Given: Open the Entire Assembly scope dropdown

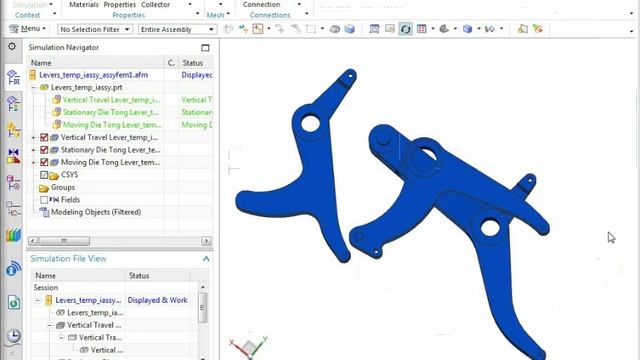Looking at the screenshot, I should pos(177,29).
